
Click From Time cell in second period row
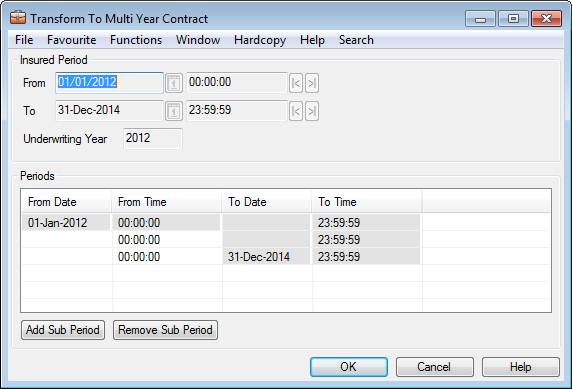[x=166, y=240]
